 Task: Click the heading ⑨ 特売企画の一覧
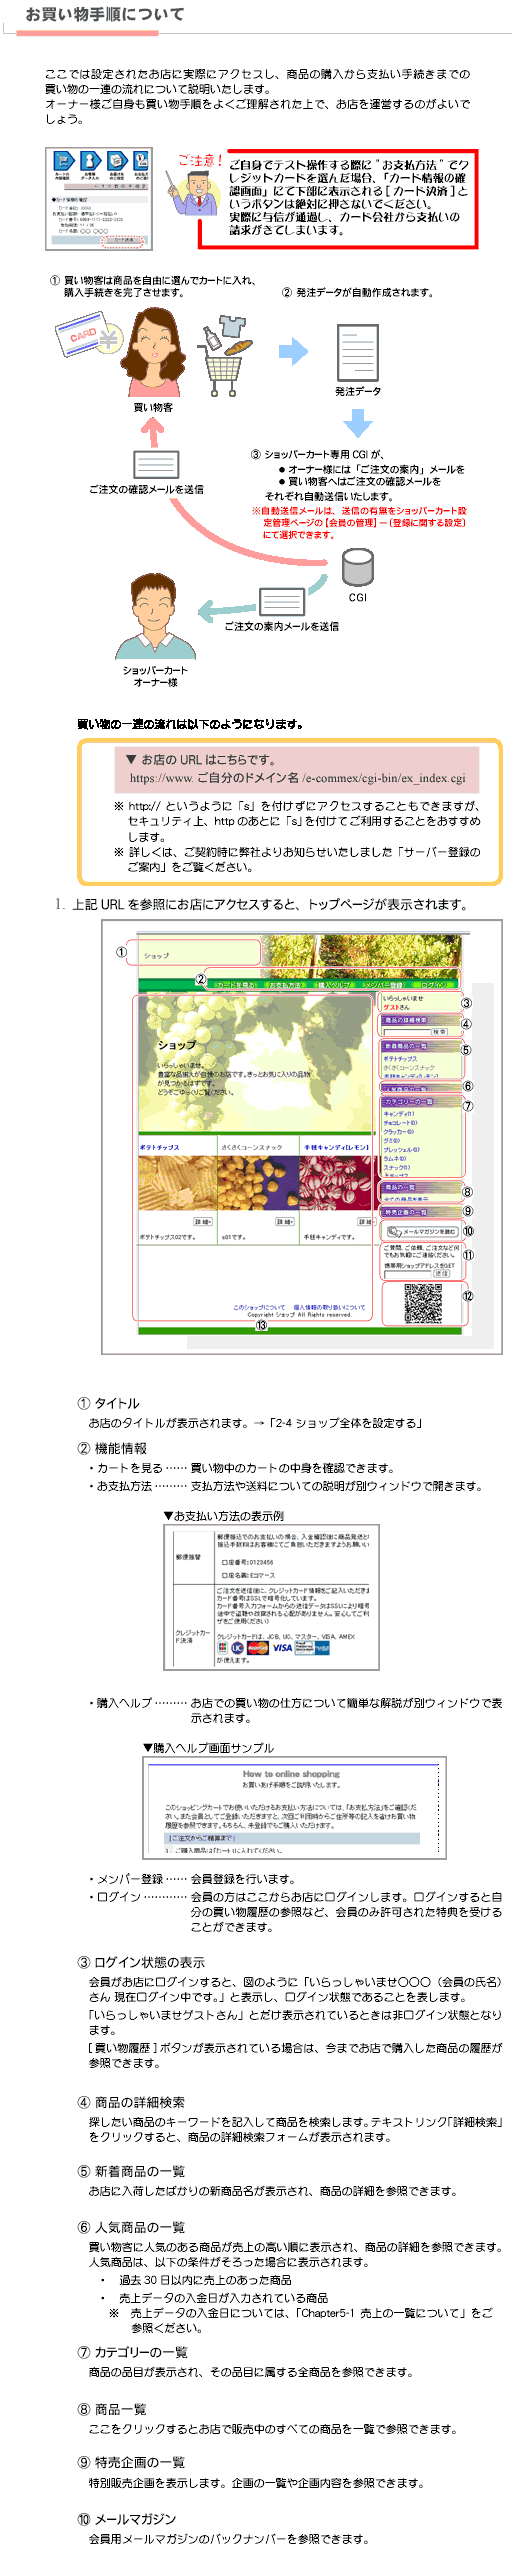(x=131, y=2461)
